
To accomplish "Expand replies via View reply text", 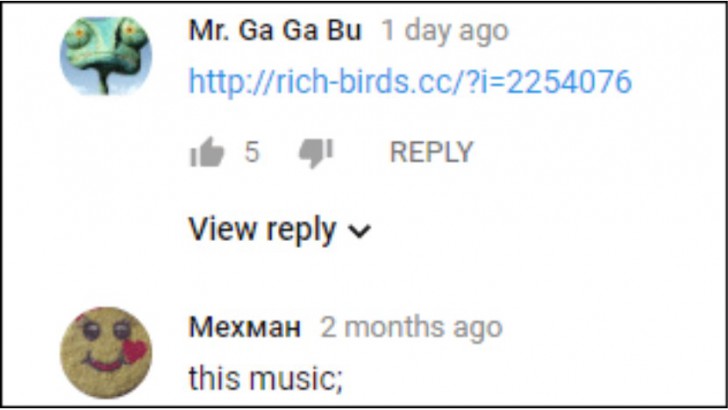I will (262, 230).
